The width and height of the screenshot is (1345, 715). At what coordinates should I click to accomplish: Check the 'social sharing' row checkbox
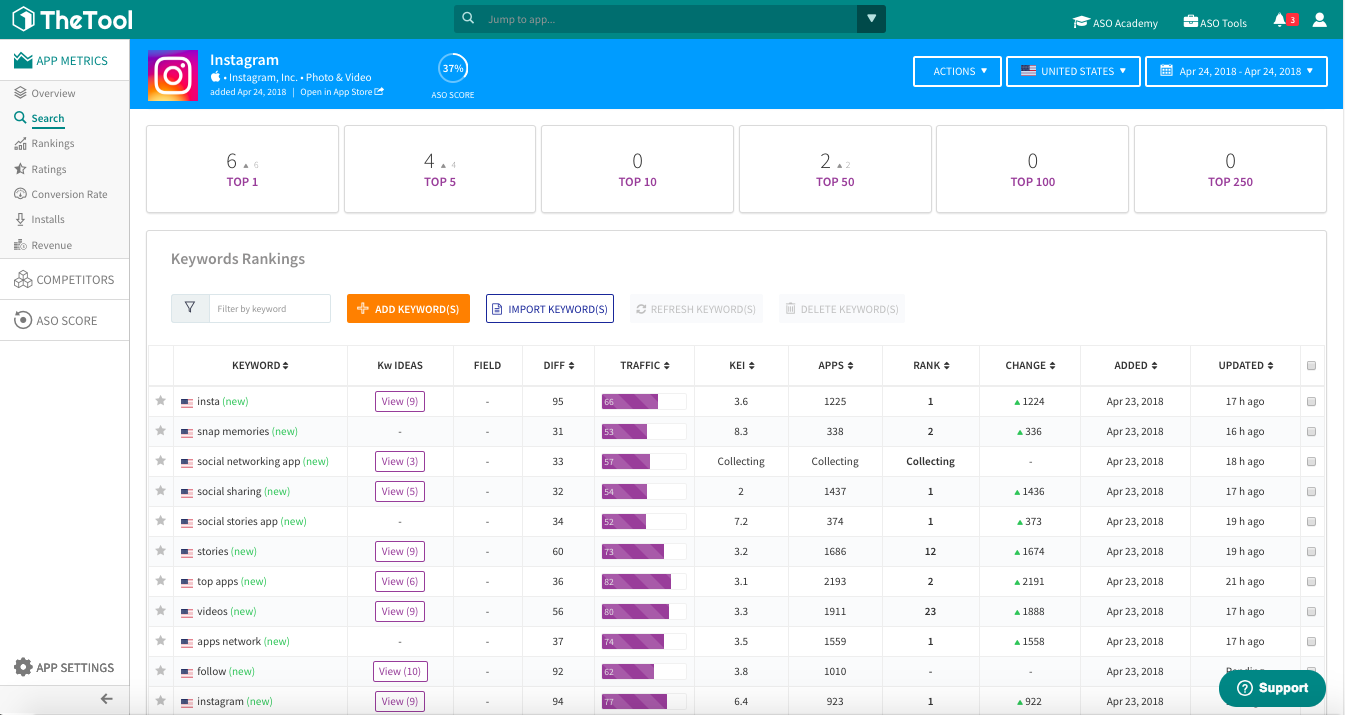click(x=1311, y=492)
